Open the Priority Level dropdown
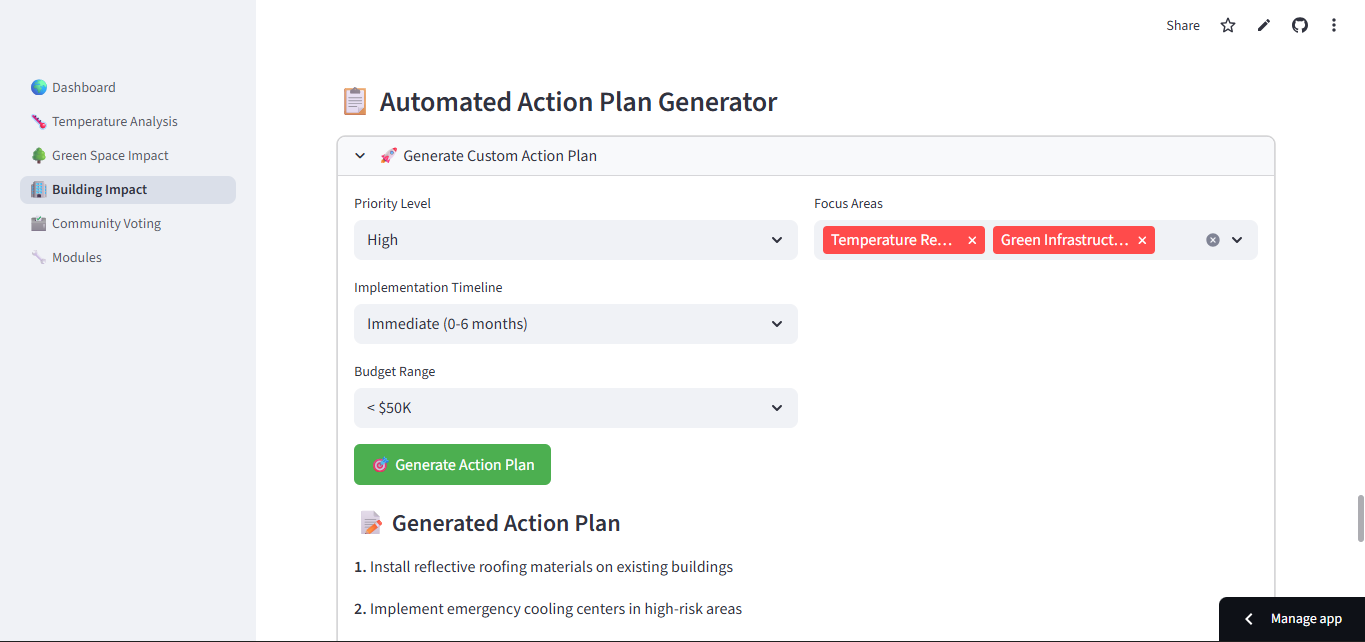This screenshot has width=1365, height=642. [x=575, y=240]
